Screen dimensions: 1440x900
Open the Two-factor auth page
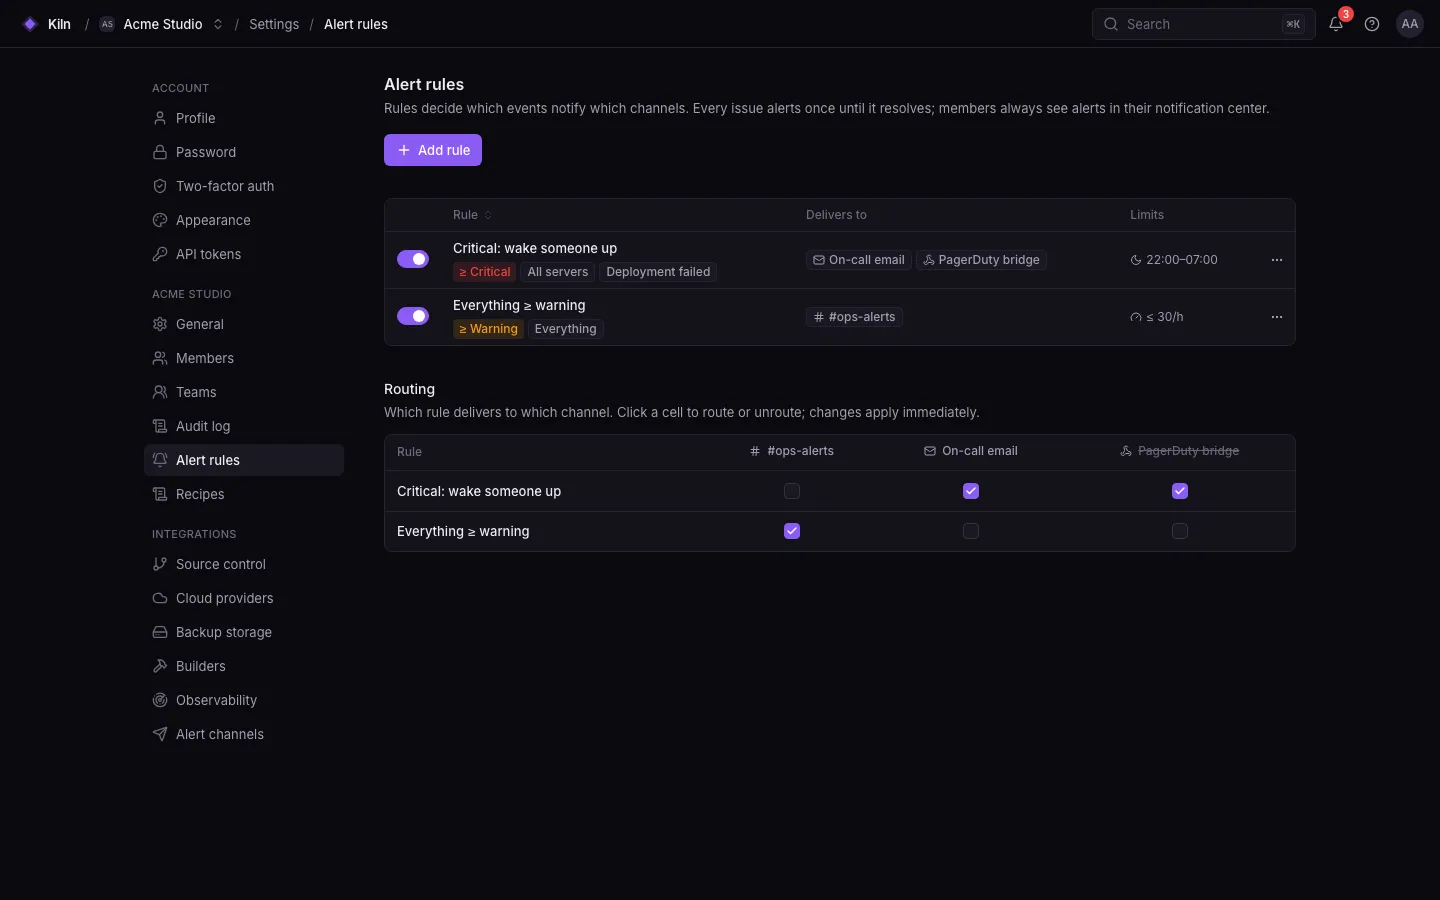[x=244, y=186]
